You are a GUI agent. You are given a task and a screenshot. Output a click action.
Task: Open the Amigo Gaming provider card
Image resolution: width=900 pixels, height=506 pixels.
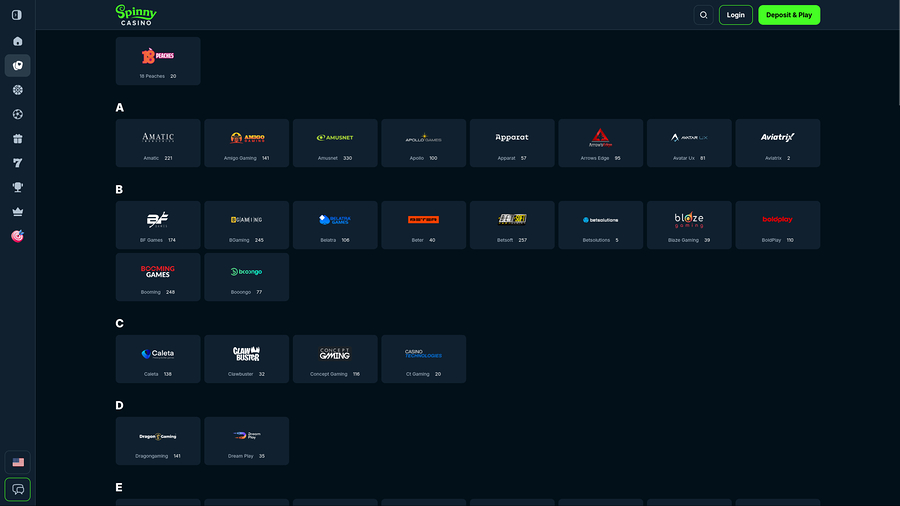click(x=246, y=143)
